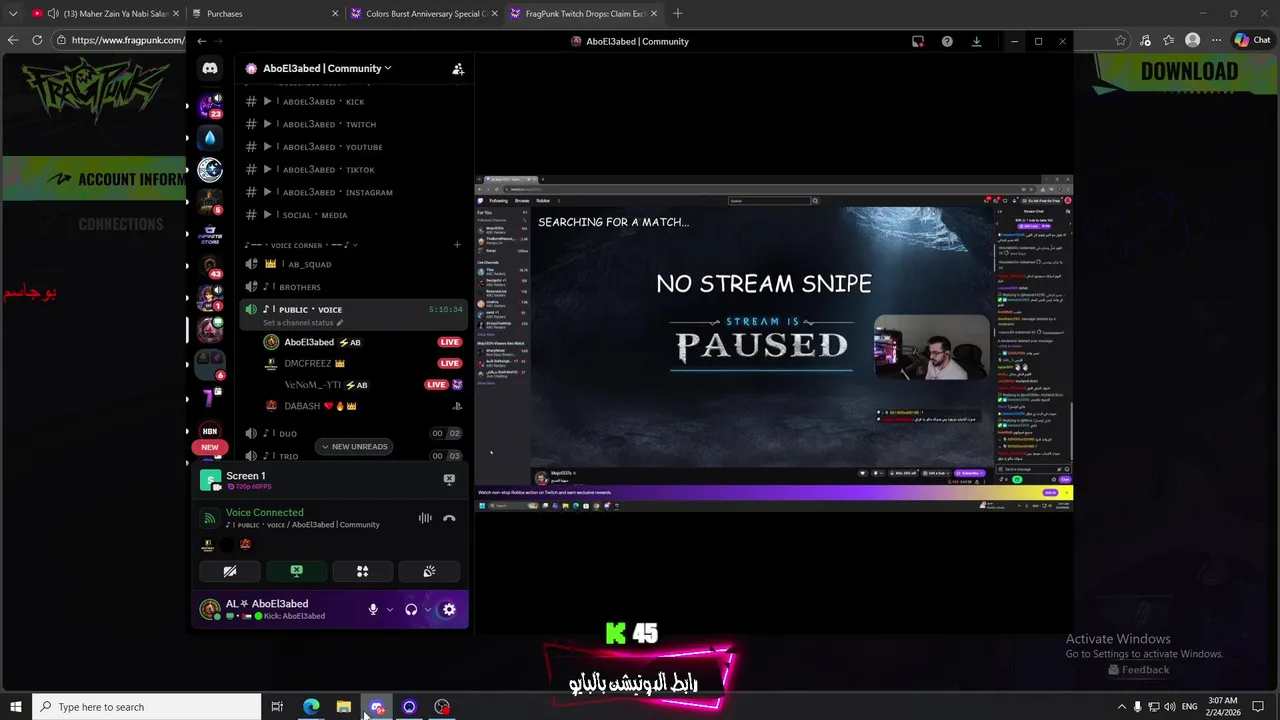The width and height of the screenshot is (1280, 720).
Task: Open a new Edge tab
Action: coord(678,14)
